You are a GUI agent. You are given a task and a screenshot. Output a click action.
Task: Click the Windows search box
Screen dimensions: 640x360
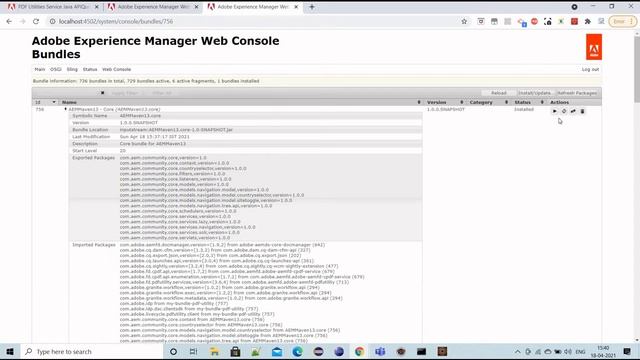click(x=92, y=351)
